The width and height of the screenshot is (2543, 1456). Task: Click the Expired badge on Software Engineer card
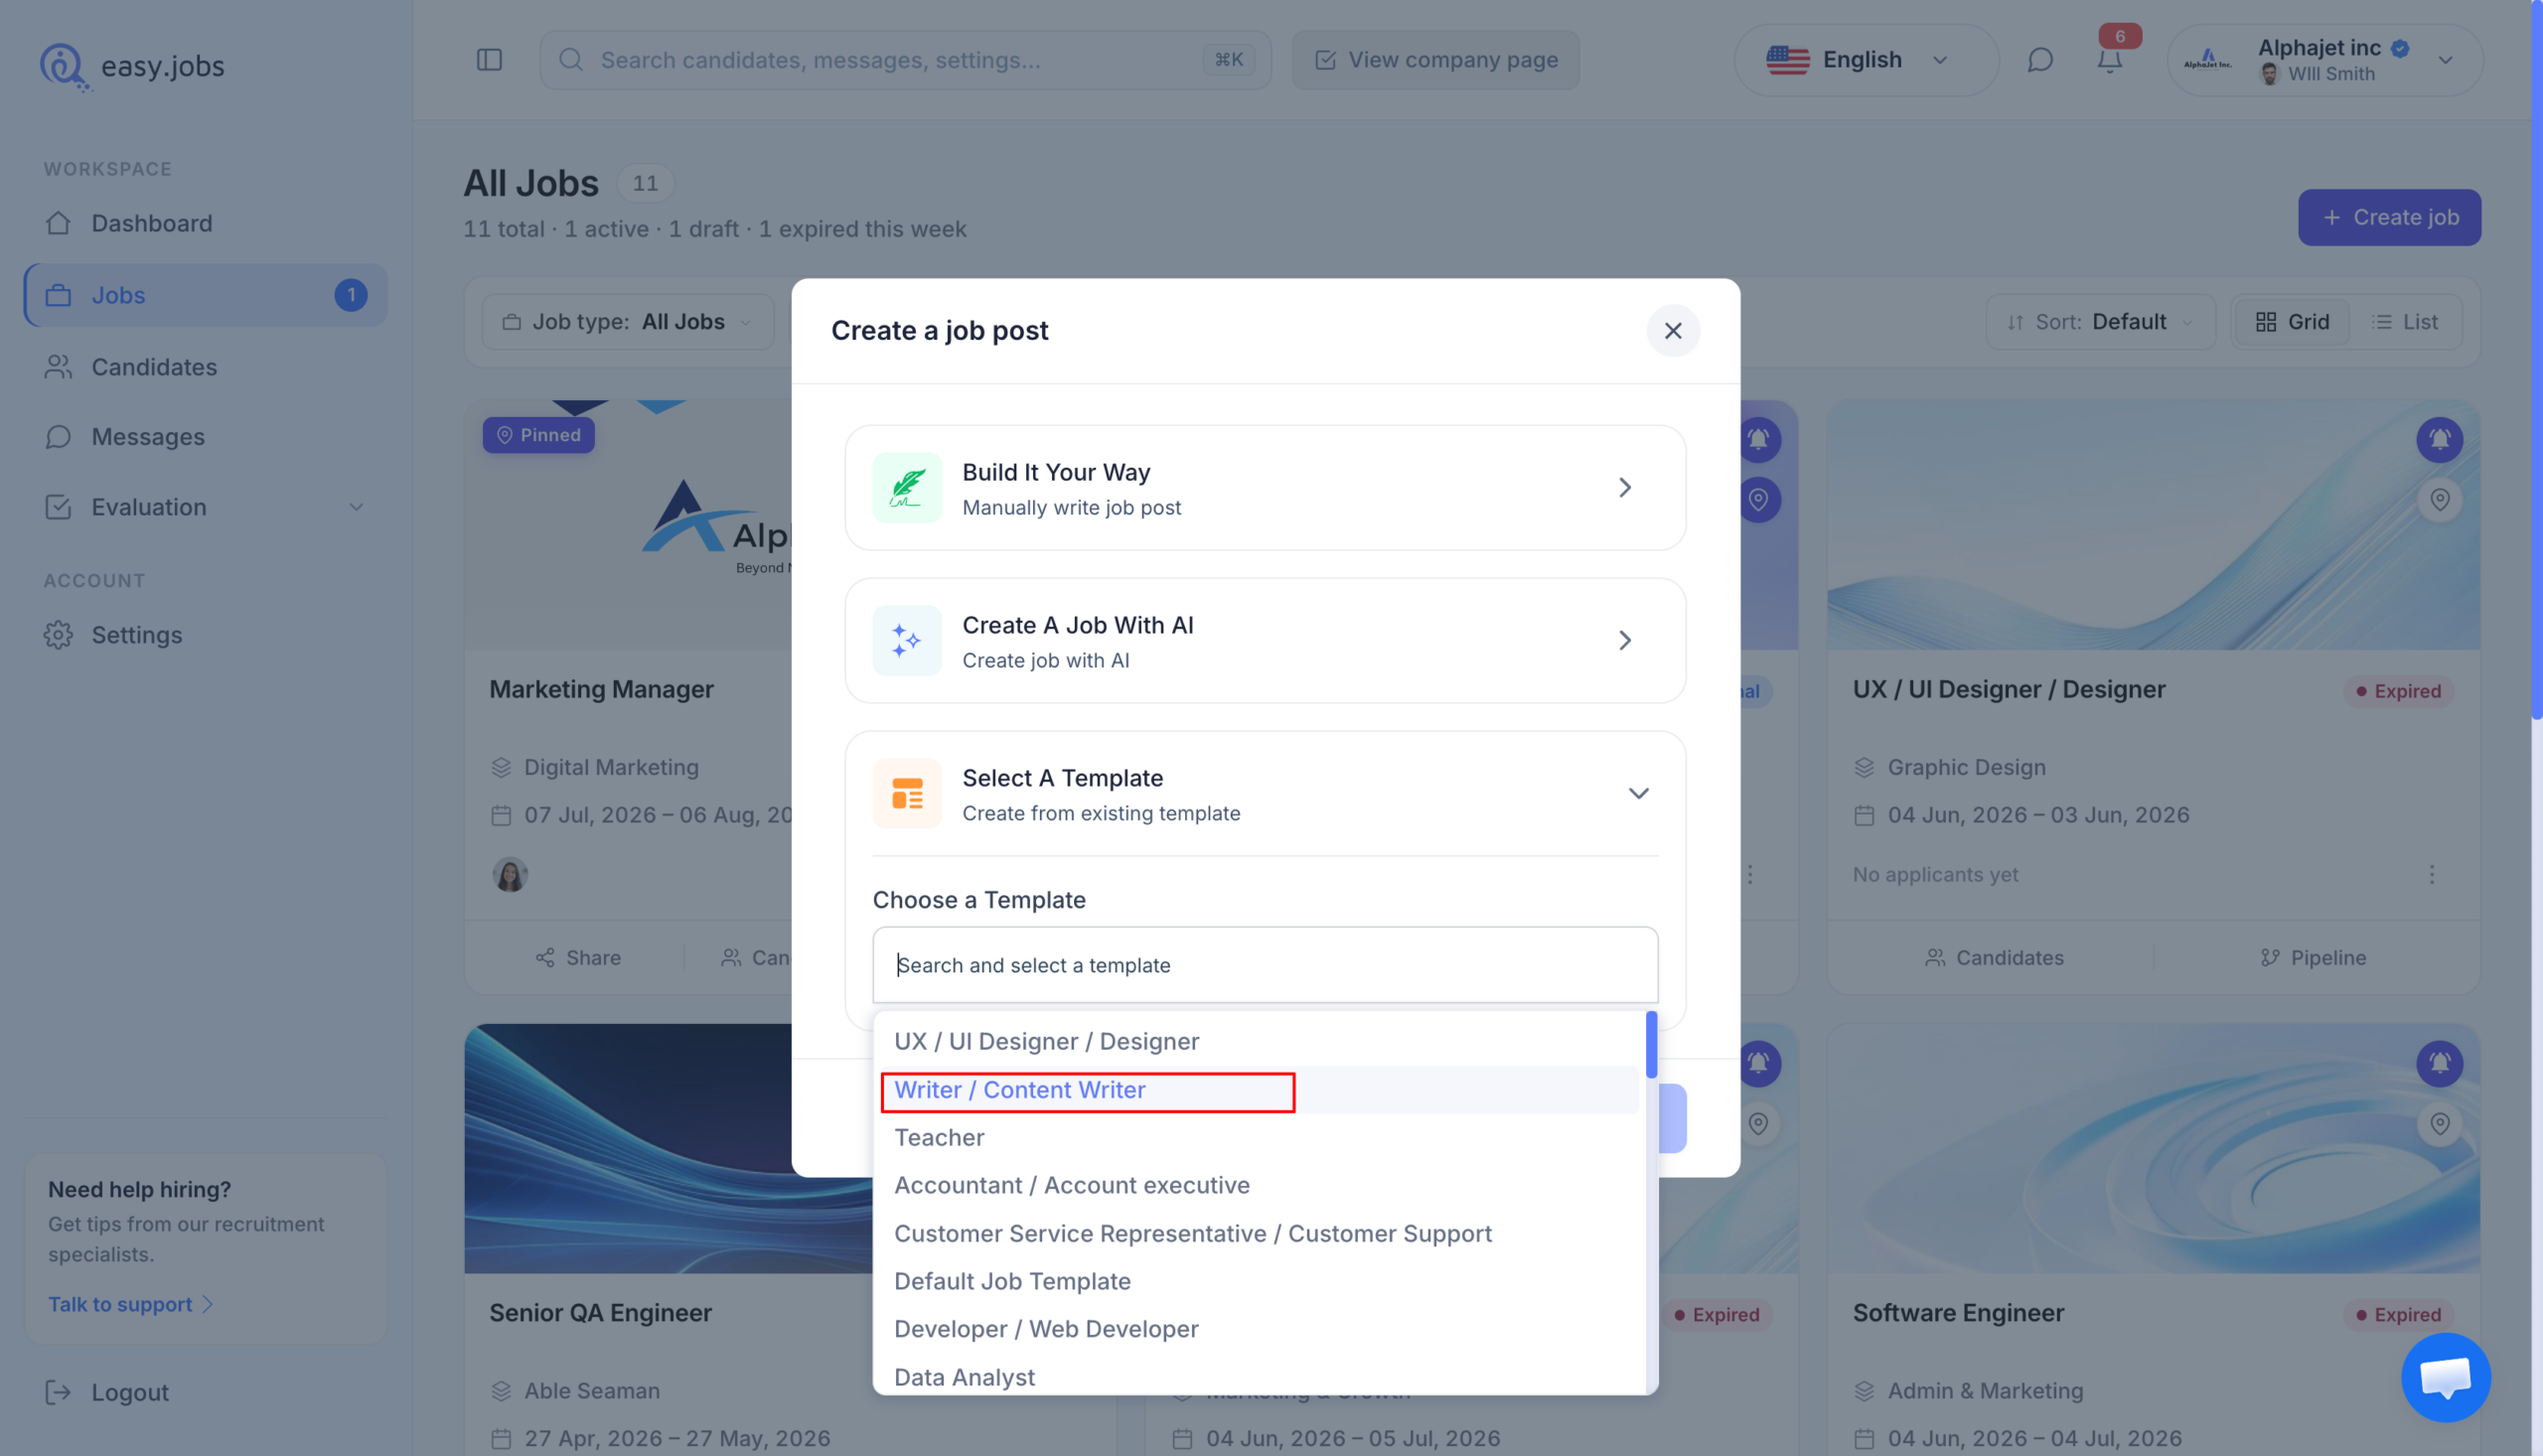pyautogui.click(x=2398, y=1315)
